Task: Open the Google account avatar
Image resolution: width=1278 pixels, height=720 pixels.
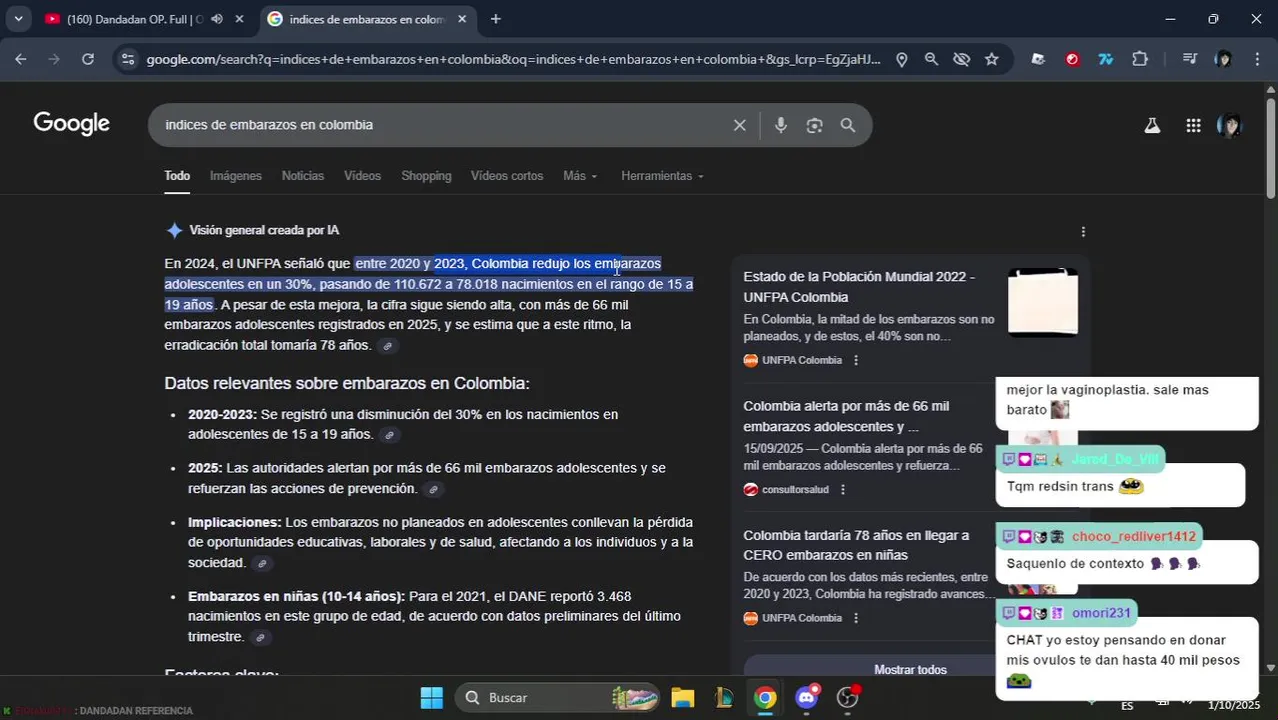Action: 1229,125
